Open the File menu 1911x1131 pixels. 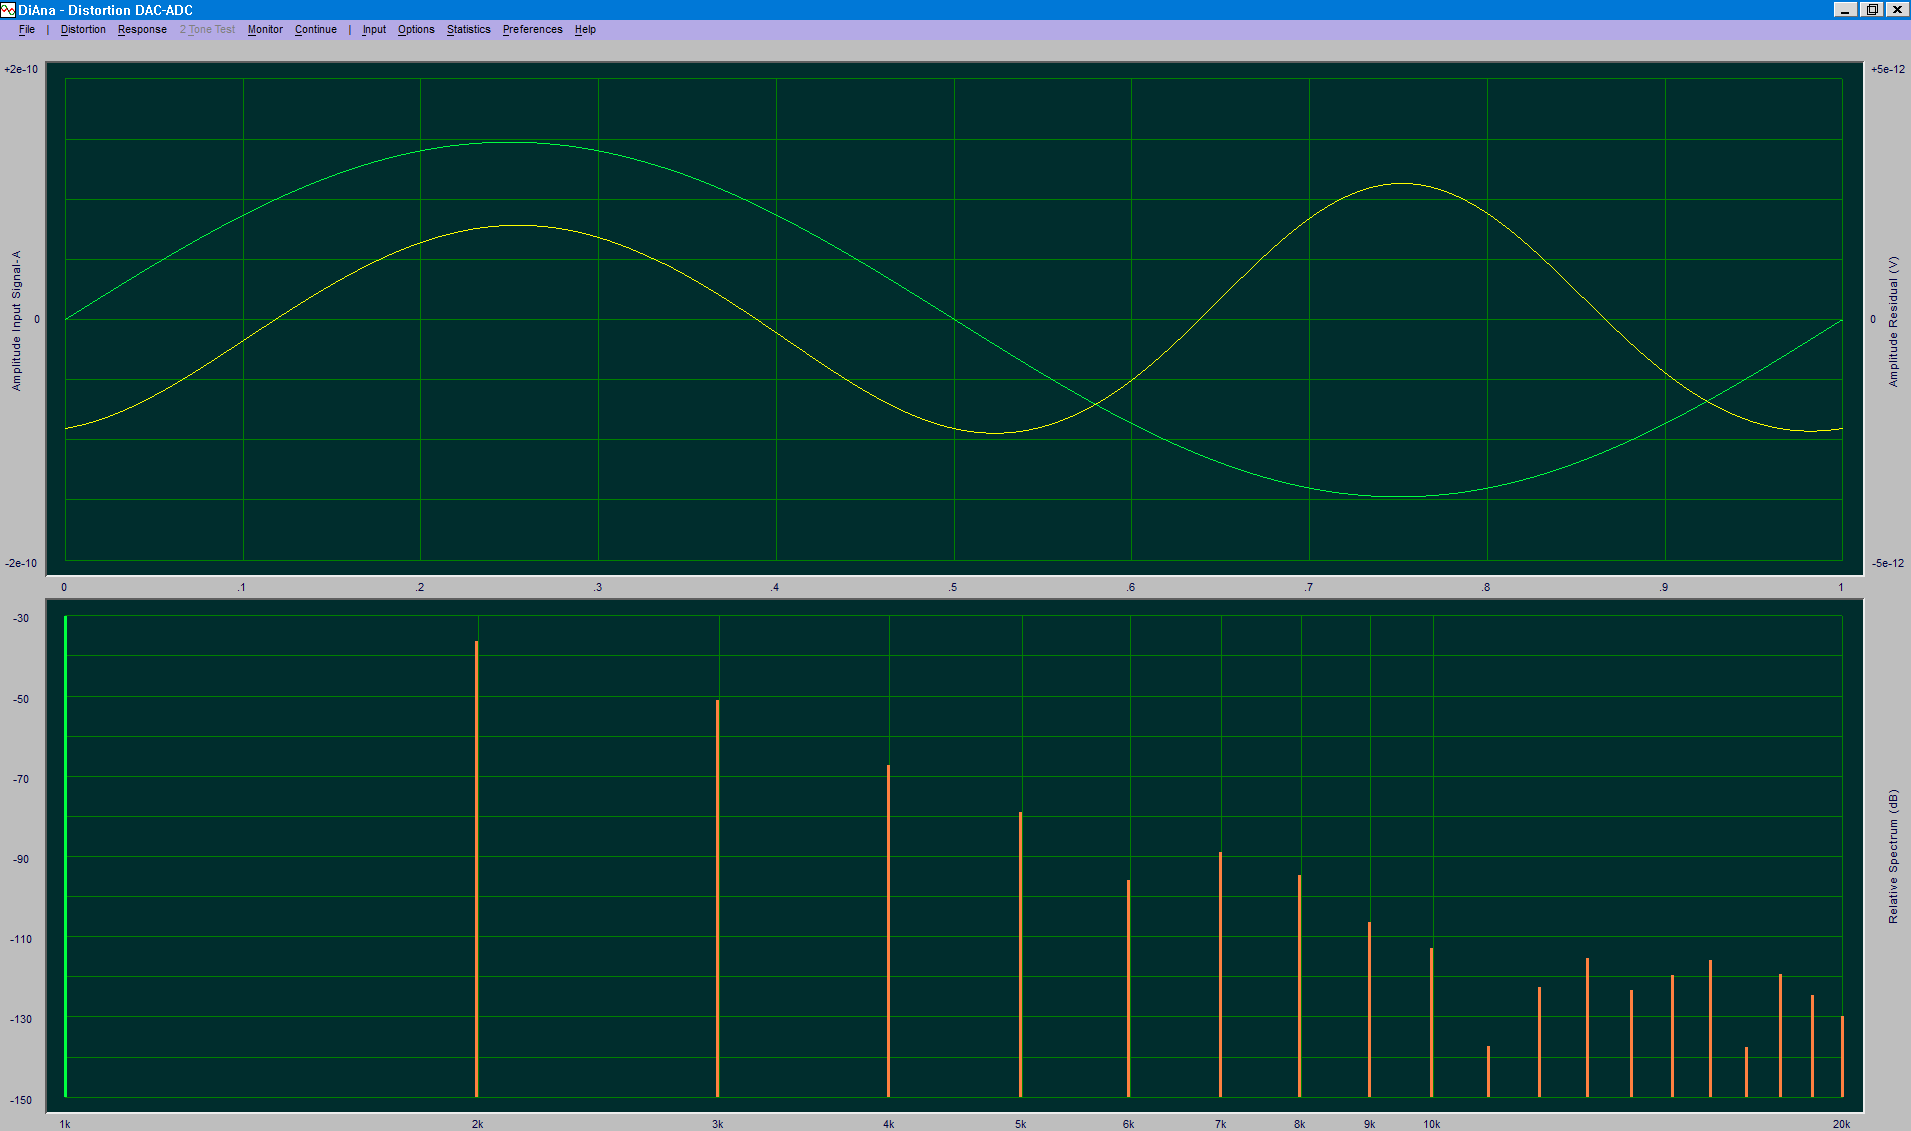(27, 29)
